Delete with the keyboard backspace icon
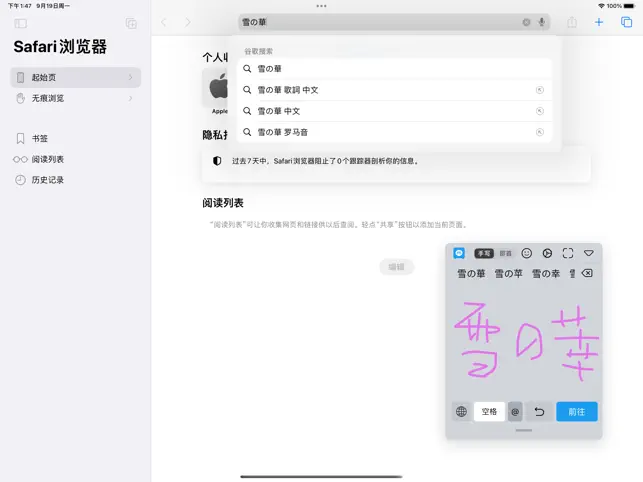The width and height of the screenshot is (643, 482). [x=587, y=273]
